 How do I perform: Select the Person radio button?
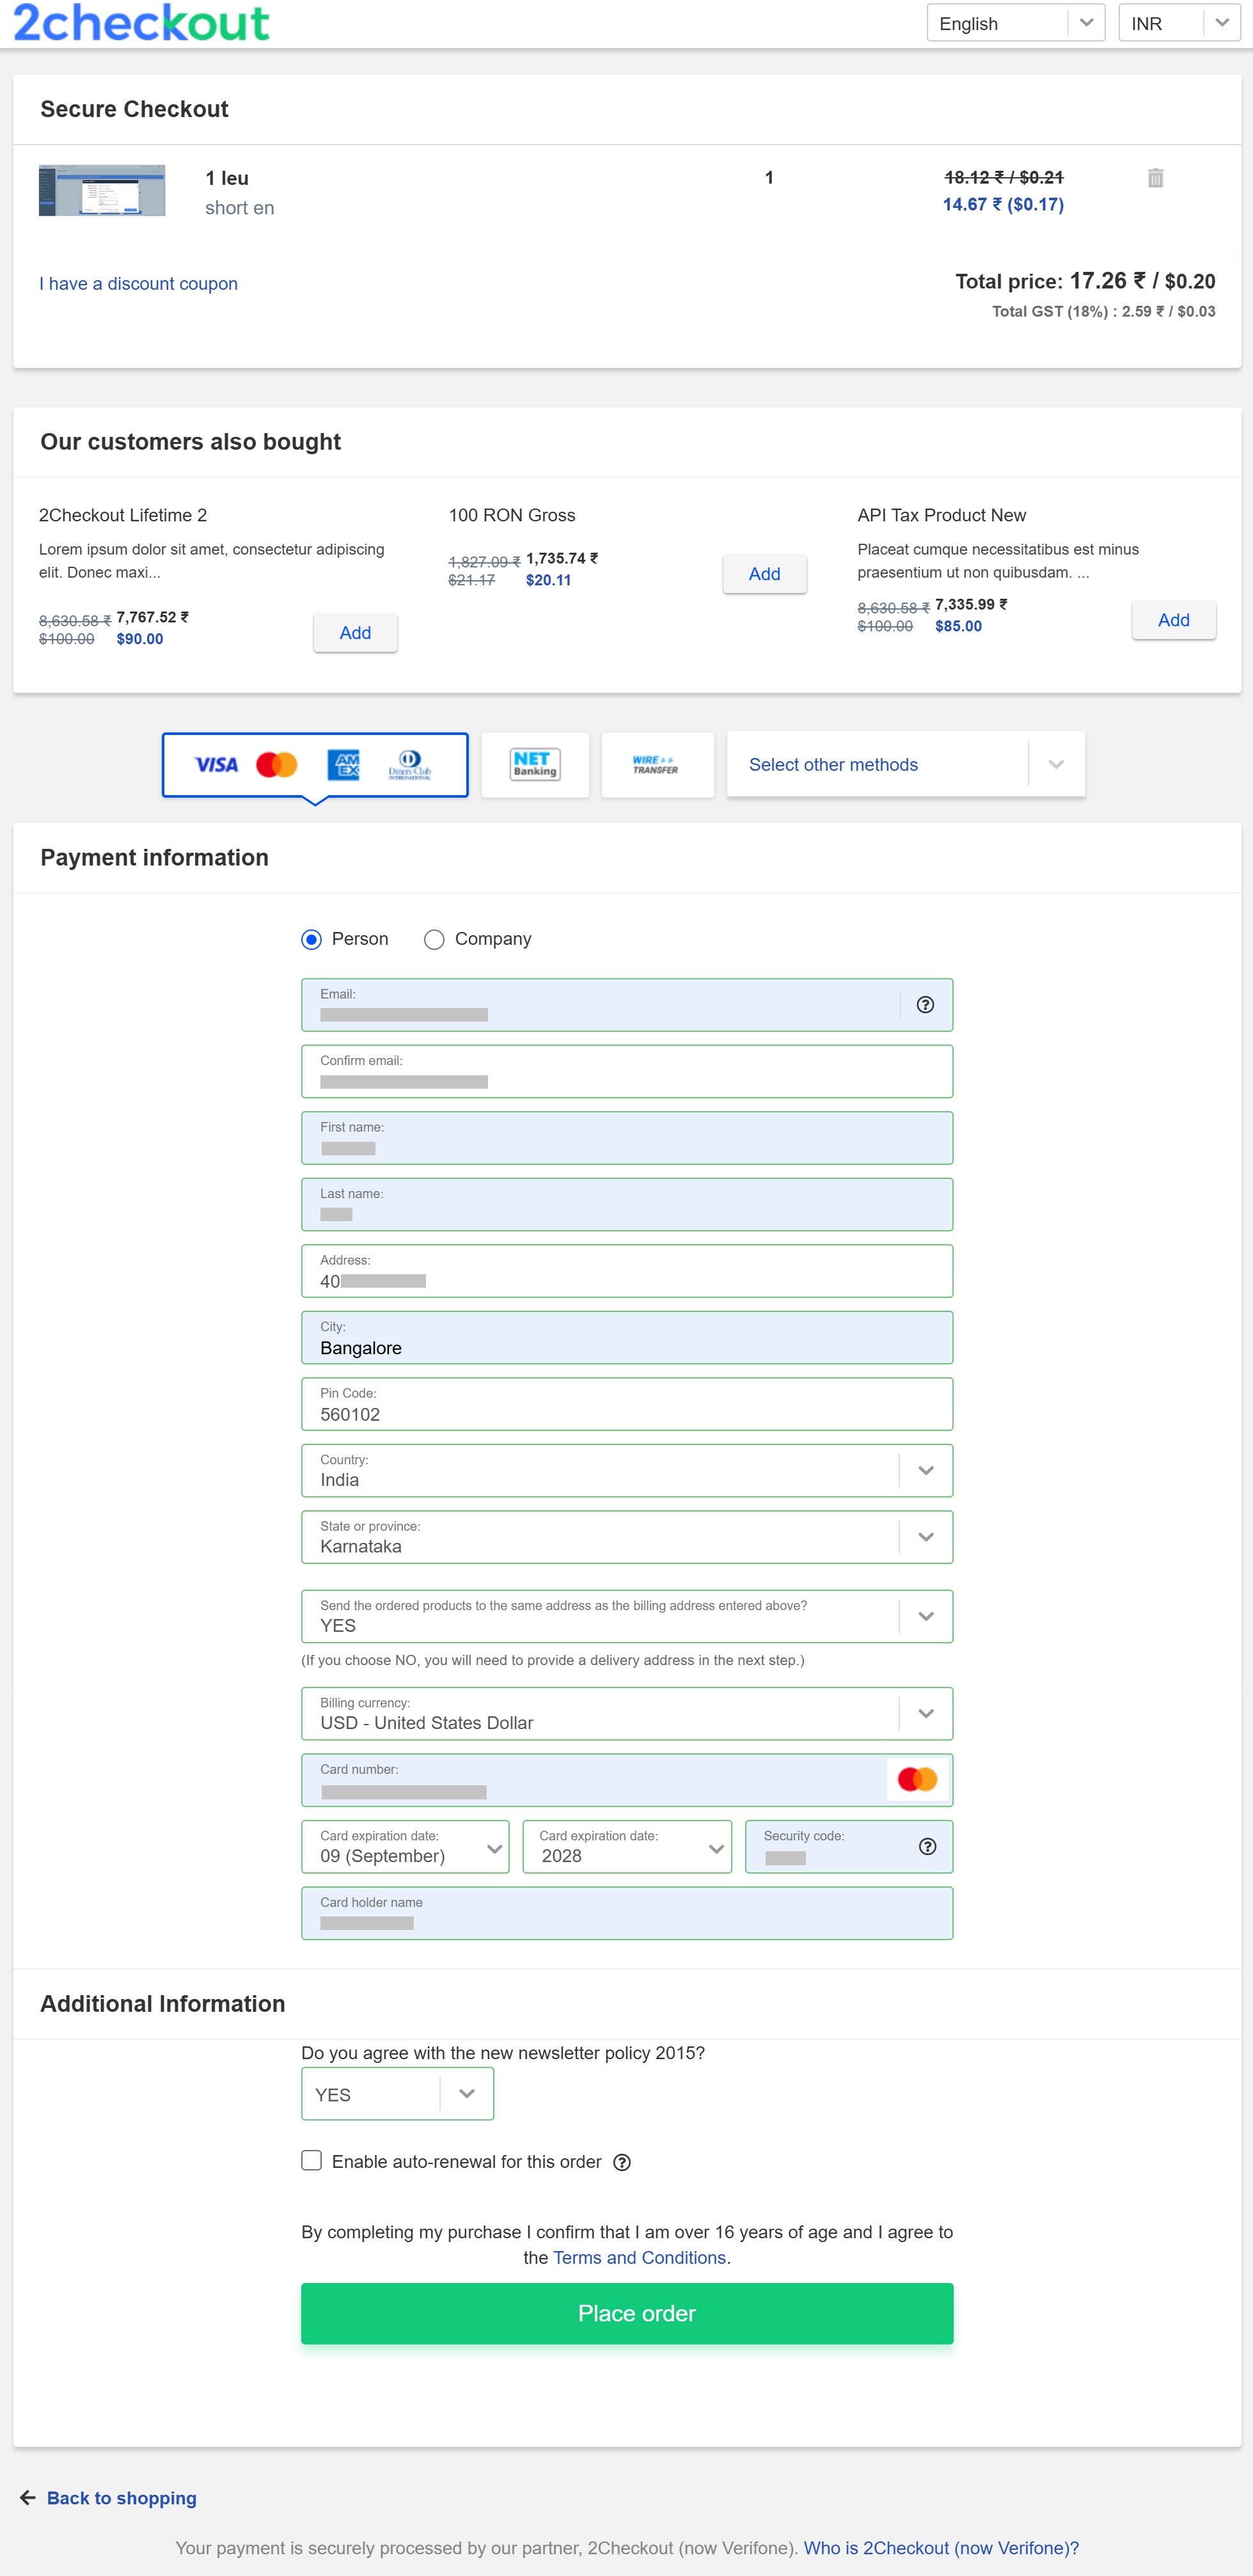[x=311, y=939]
